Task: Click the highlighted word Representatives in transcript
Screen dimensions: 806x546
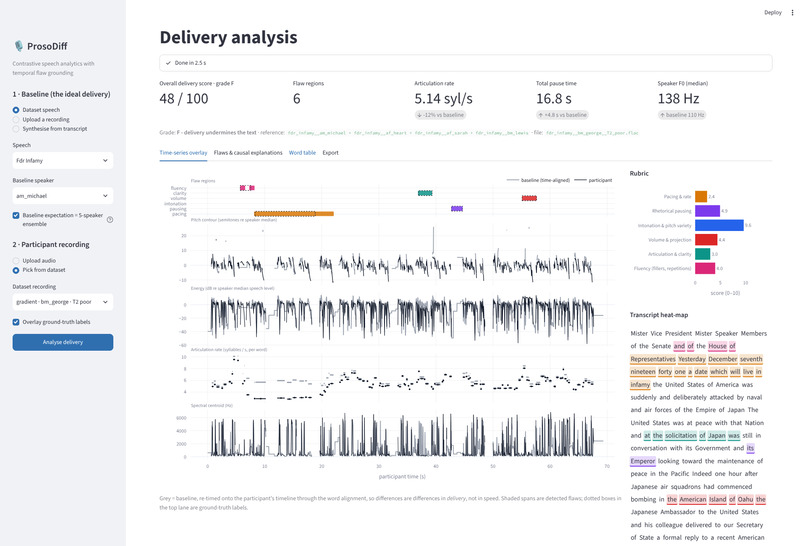Action: (653, 359)
